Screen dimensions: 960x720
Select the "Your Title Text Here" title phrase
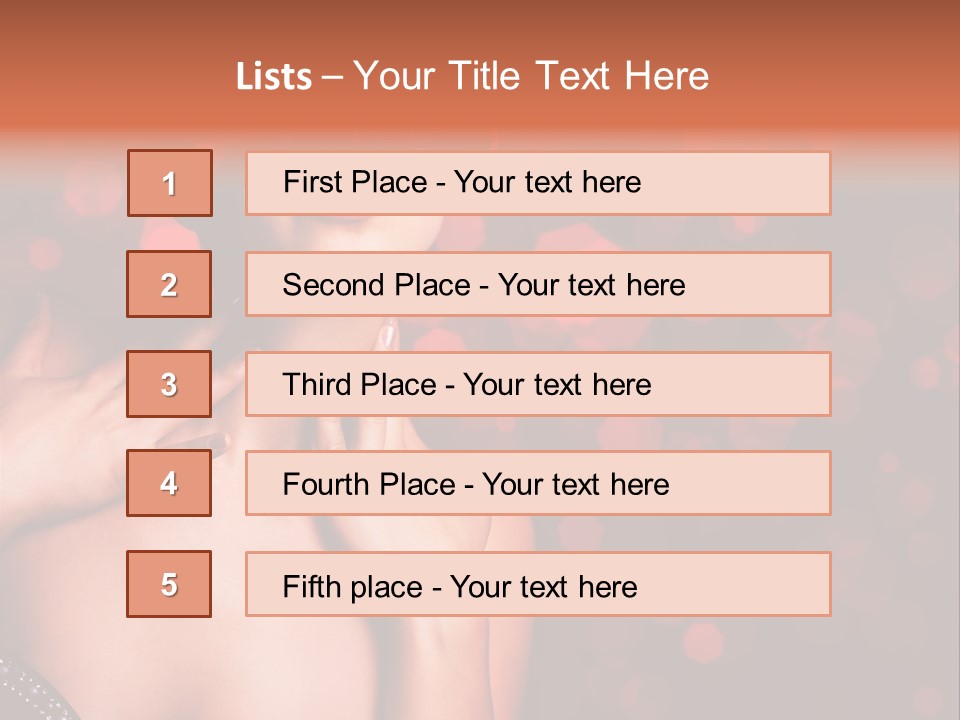[x=531, y=76]
